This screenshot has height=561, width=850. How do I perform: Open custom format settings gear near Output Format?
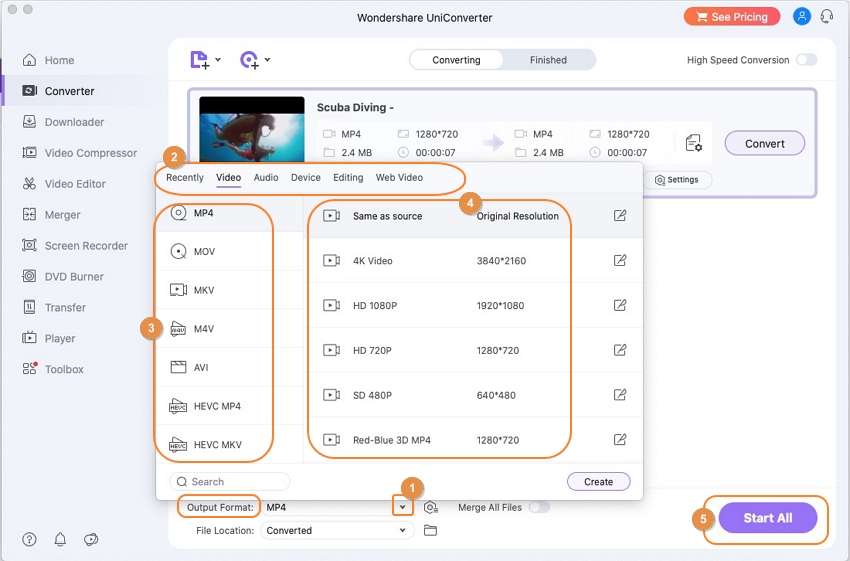click(430, 507)
